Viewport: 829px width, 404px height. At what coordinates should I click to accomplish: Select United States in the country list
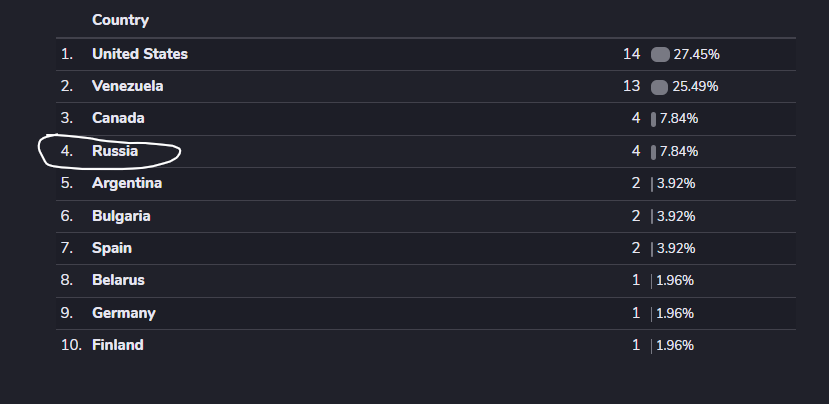coord(139,54)
